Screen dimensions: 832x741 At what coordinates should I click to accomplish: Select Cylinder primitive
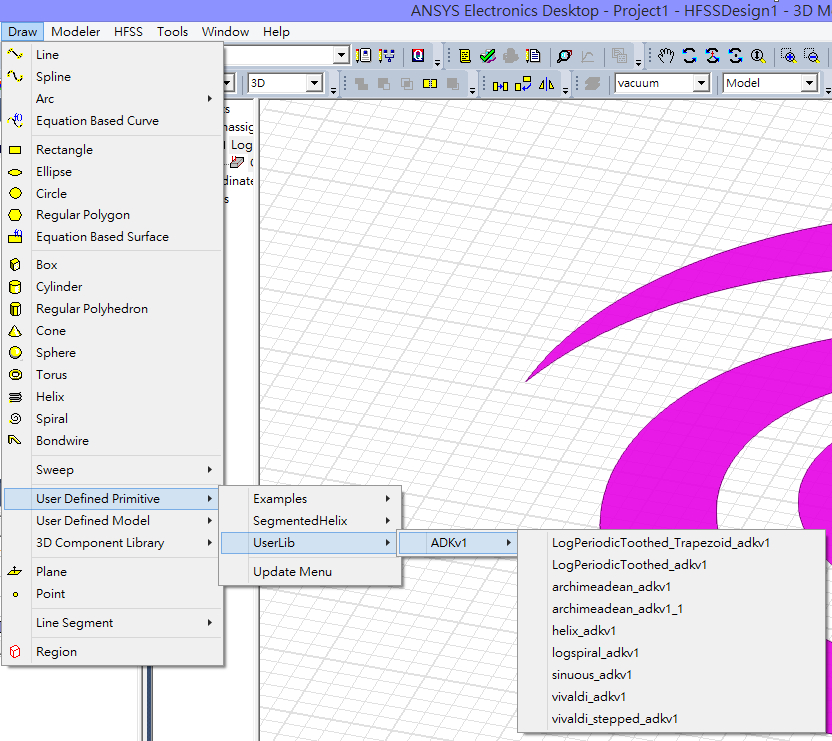(112, 287)
